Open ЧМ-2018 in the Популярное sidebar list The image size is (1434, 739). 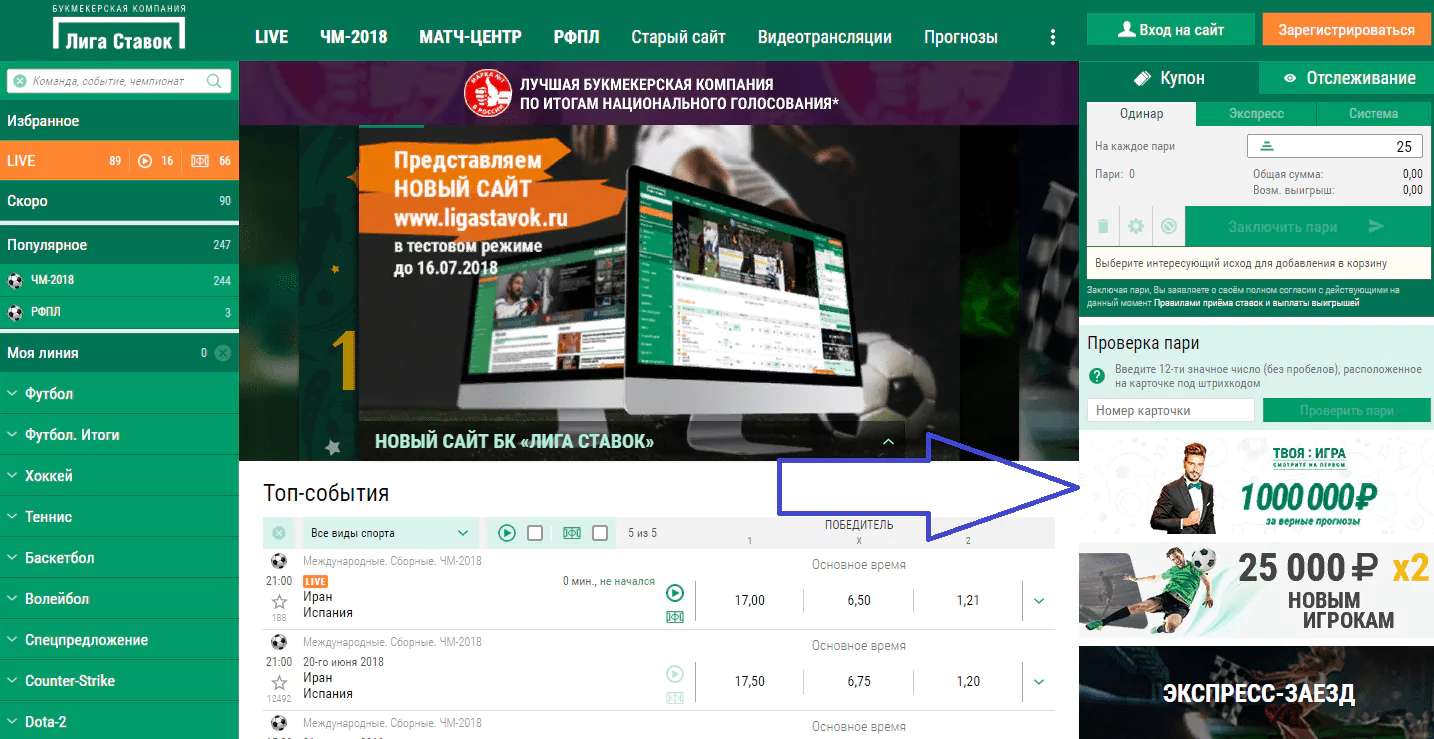point(119,280)
